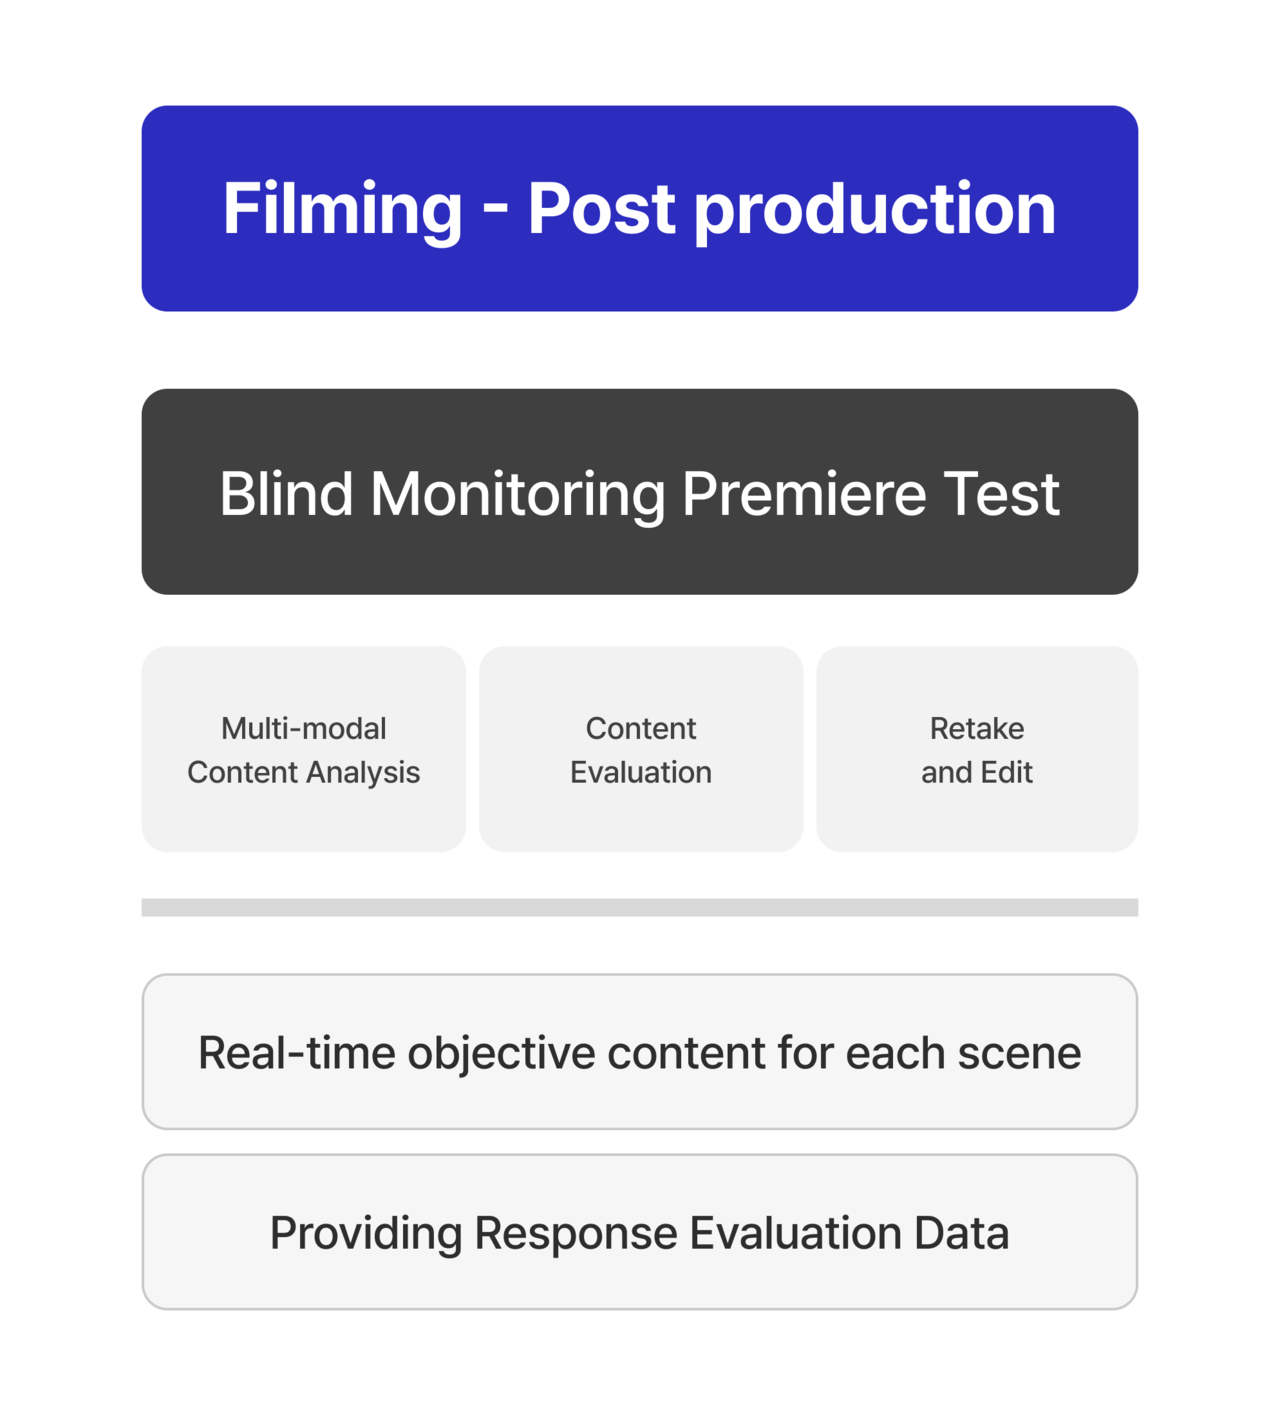Select the Content Evaluation card
Viewport: 1280px width, 1416px height.
coord(641,749)
